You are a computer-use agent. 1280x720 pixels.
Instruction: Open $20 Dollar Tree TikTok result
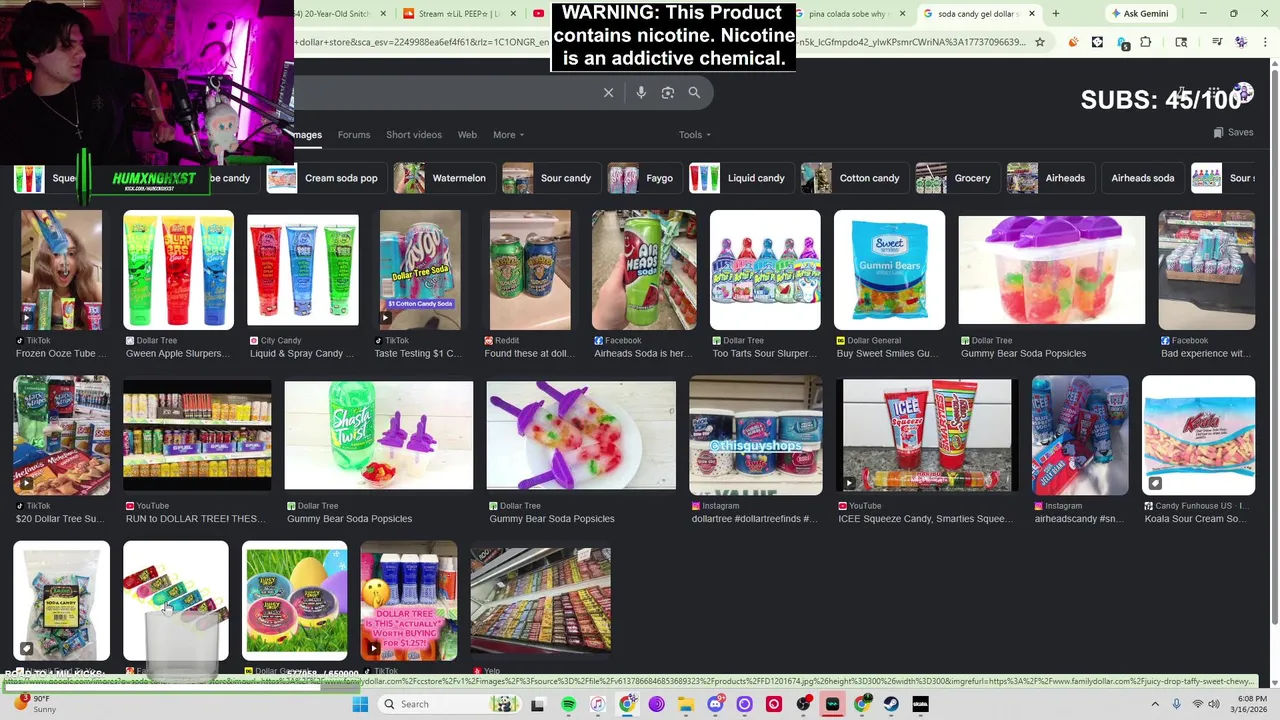point(61,435)
